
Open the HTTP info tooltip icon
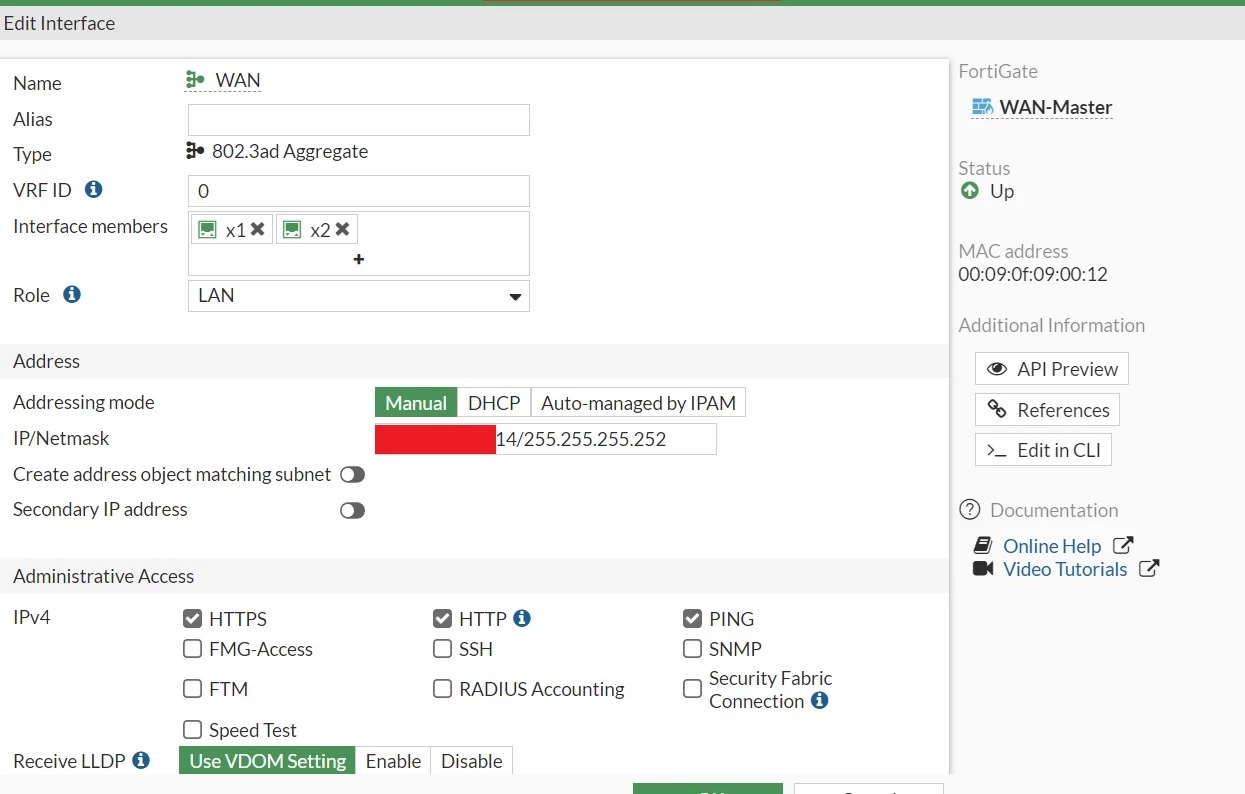click(521, 618)
